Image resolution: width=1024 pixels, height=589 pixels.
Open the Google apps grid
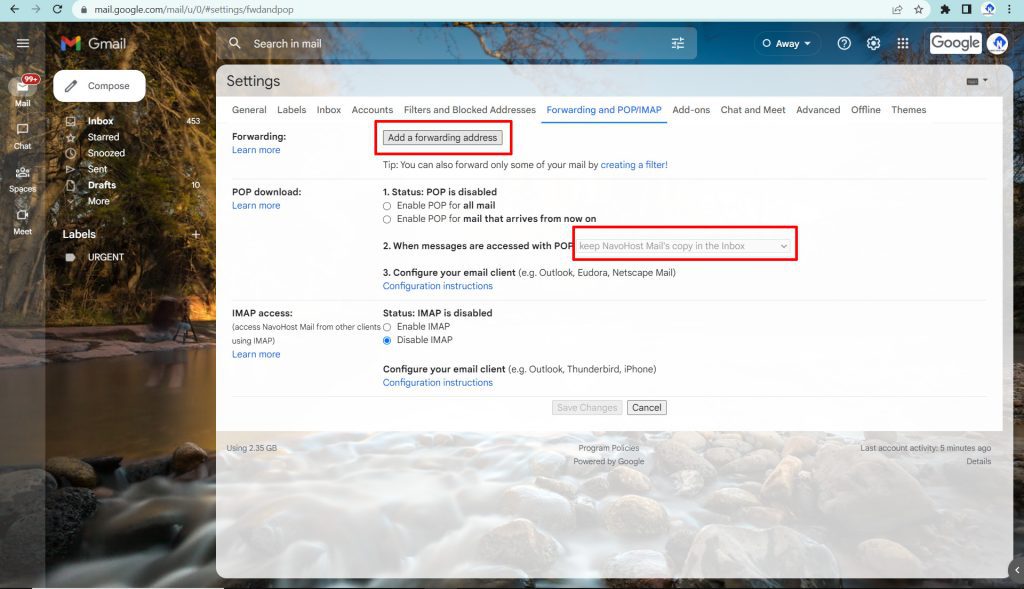click(902, 43)
